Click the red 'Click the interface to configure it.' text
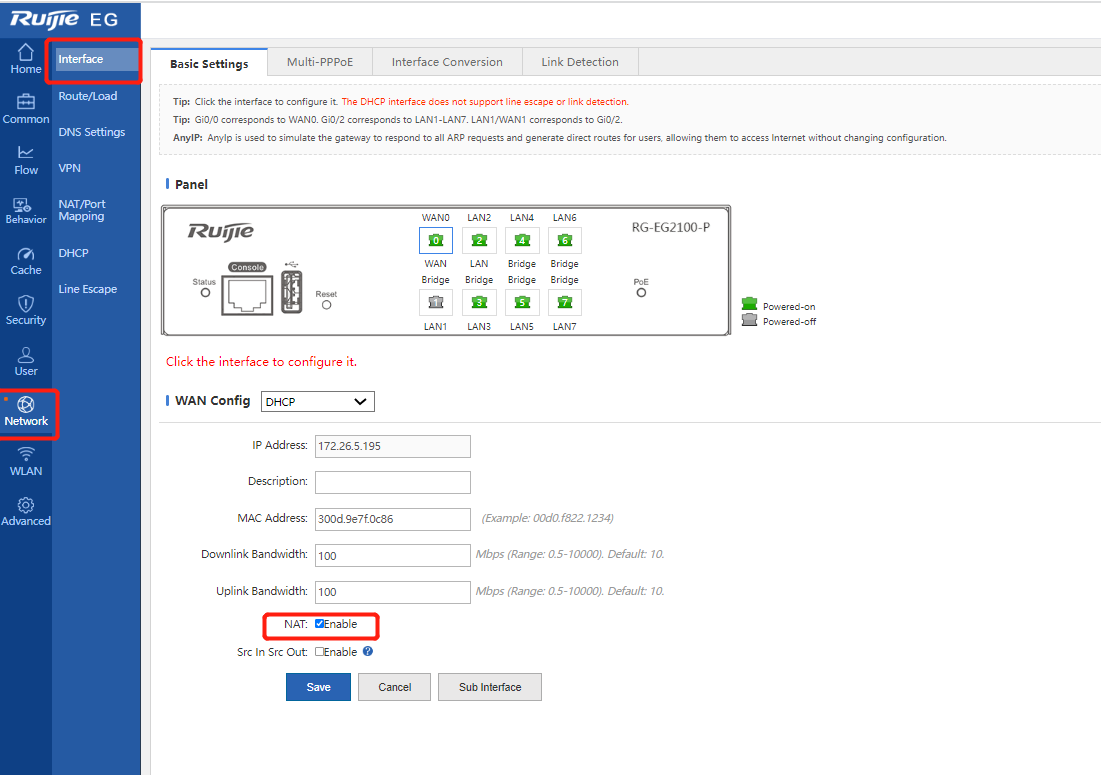 [261, 362]
